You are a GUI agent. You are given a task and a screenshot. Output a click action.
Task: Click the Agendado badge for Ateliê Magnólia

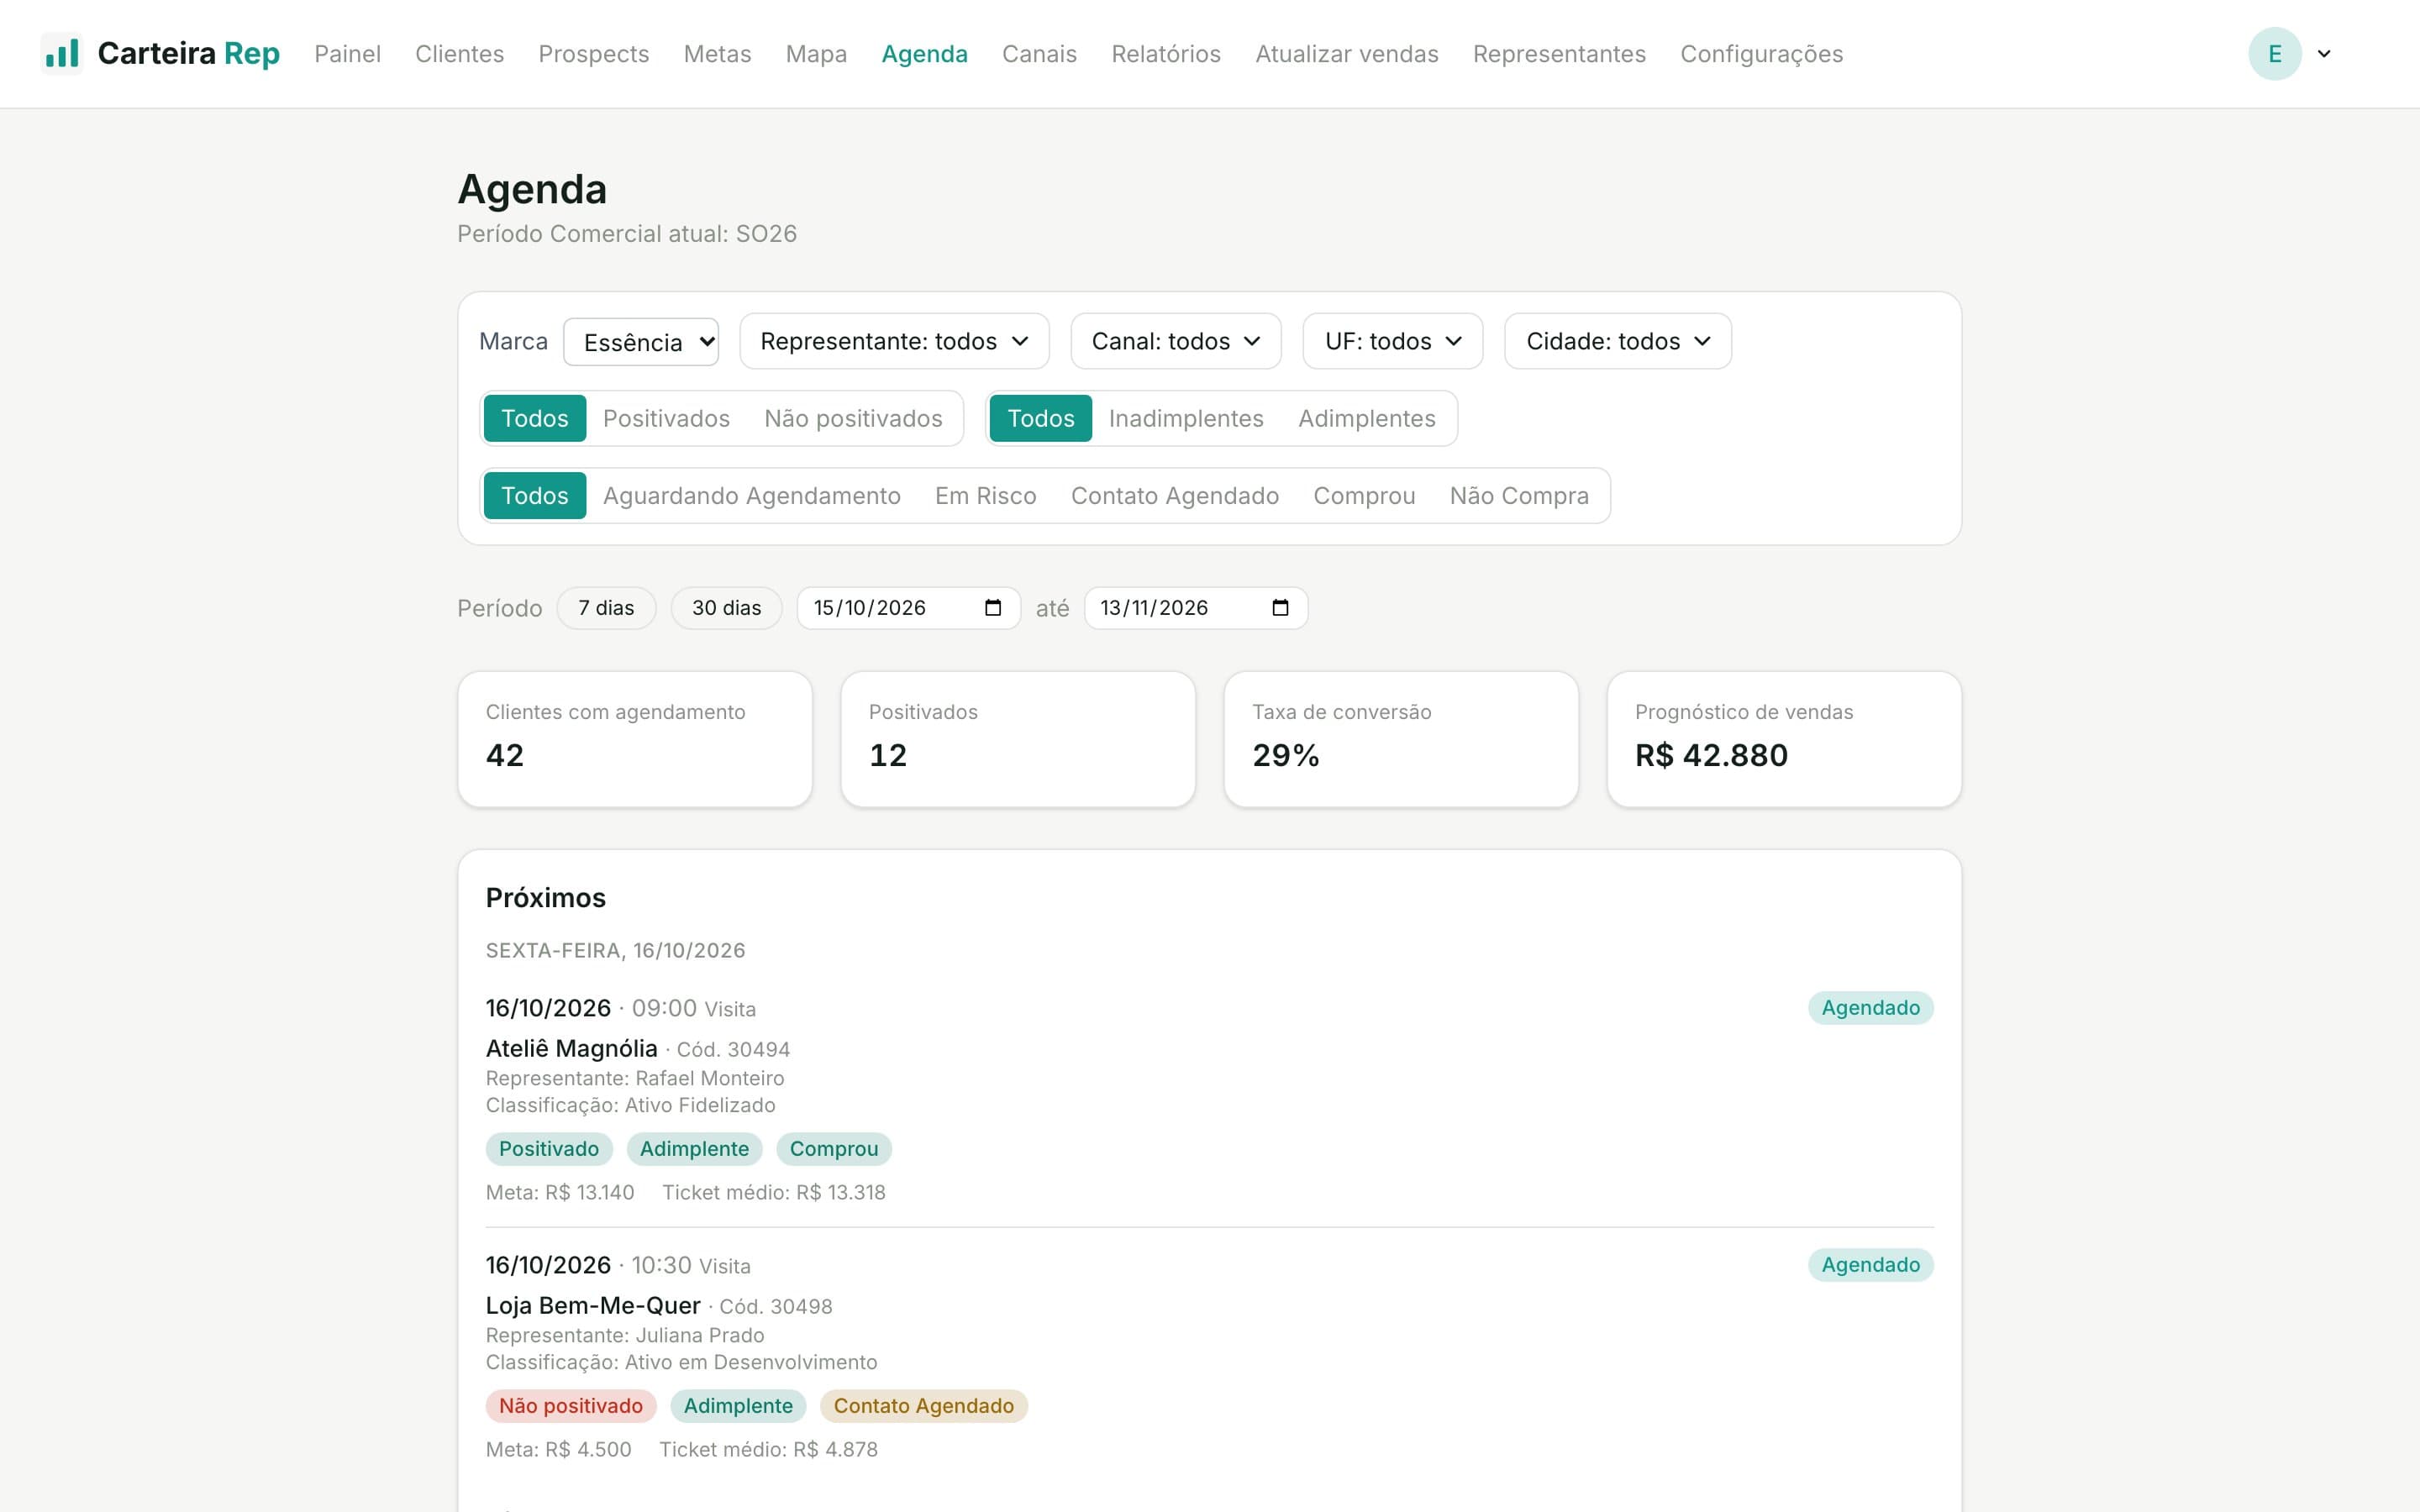click(1870, 1008)
